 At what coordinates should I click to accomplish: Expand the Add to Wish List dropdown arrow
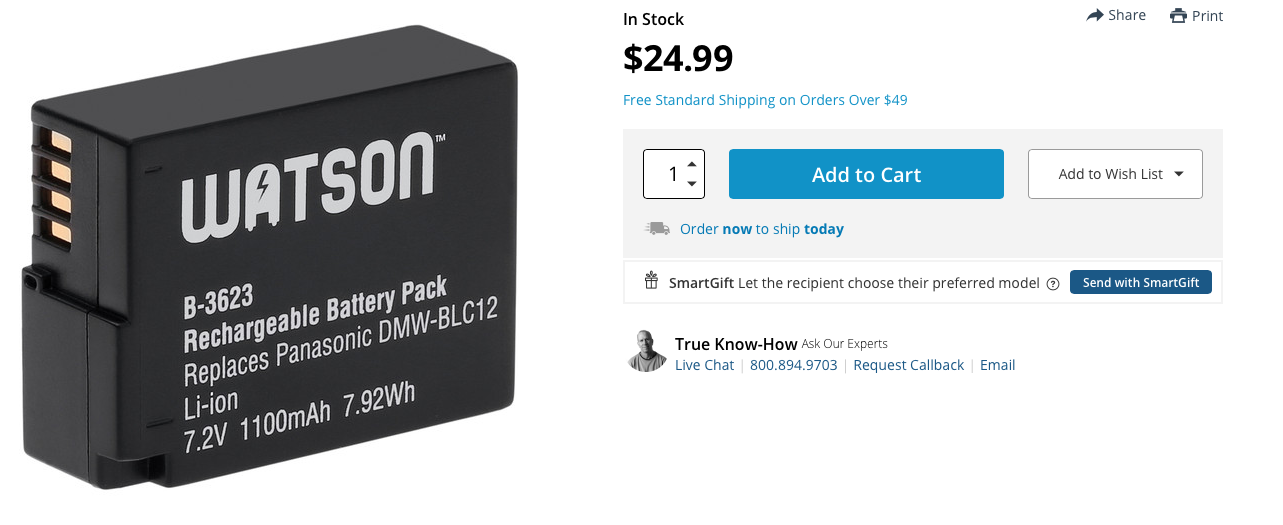coord(1179,174)
